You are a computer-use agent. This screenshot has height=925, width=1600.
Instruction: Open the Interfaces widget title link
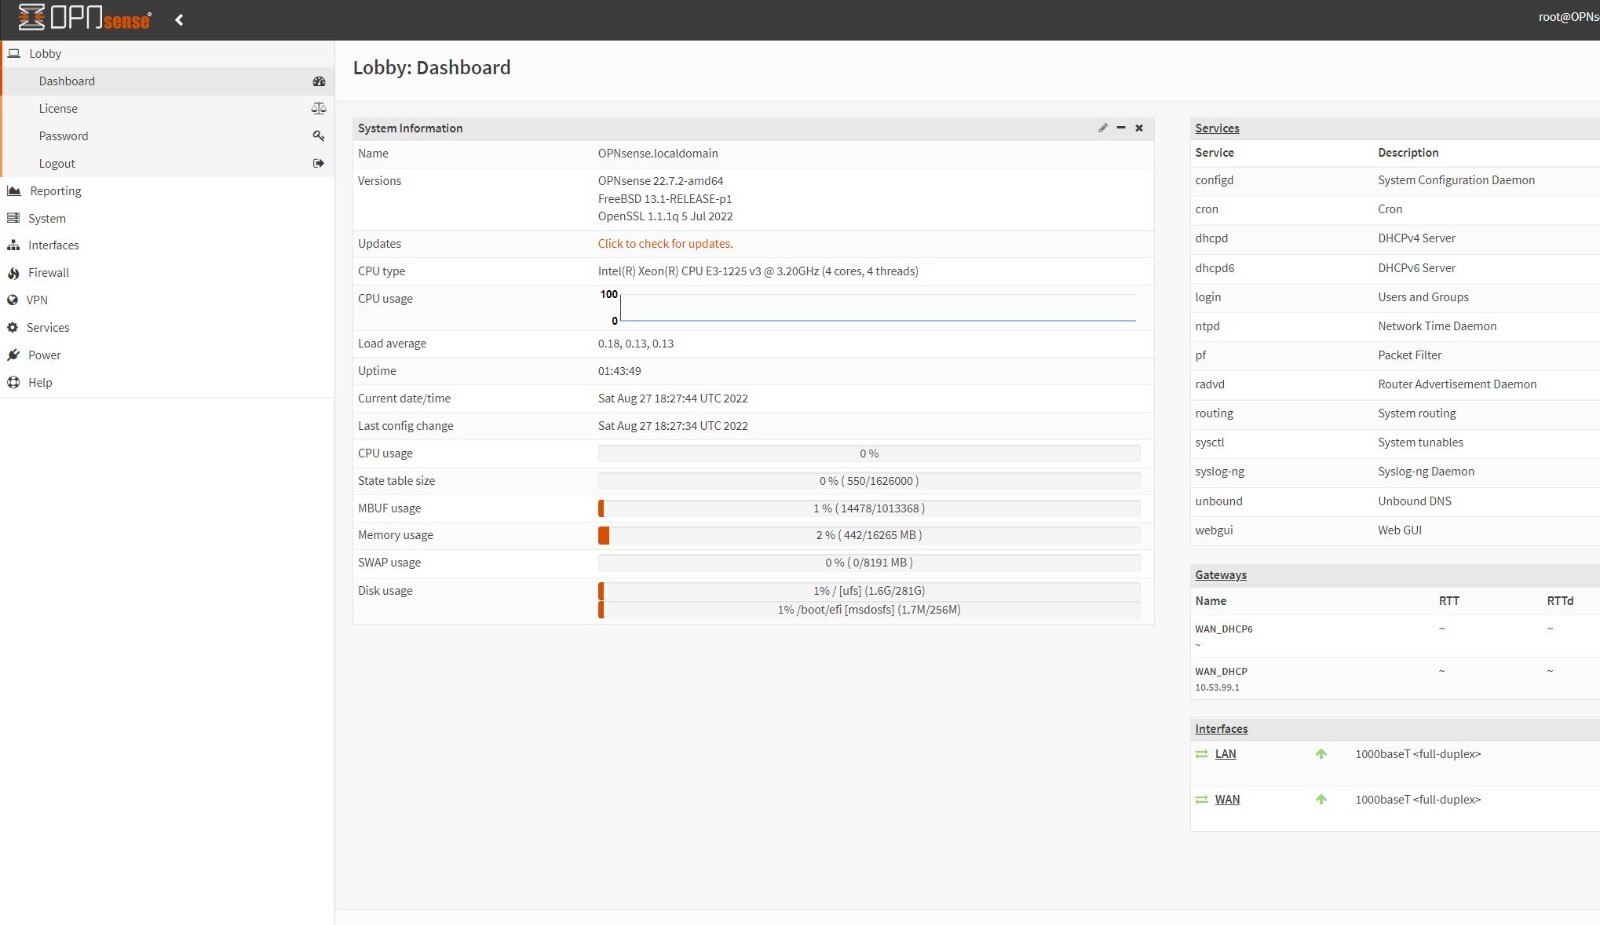pyautogui.click(x=1221, y=729)
